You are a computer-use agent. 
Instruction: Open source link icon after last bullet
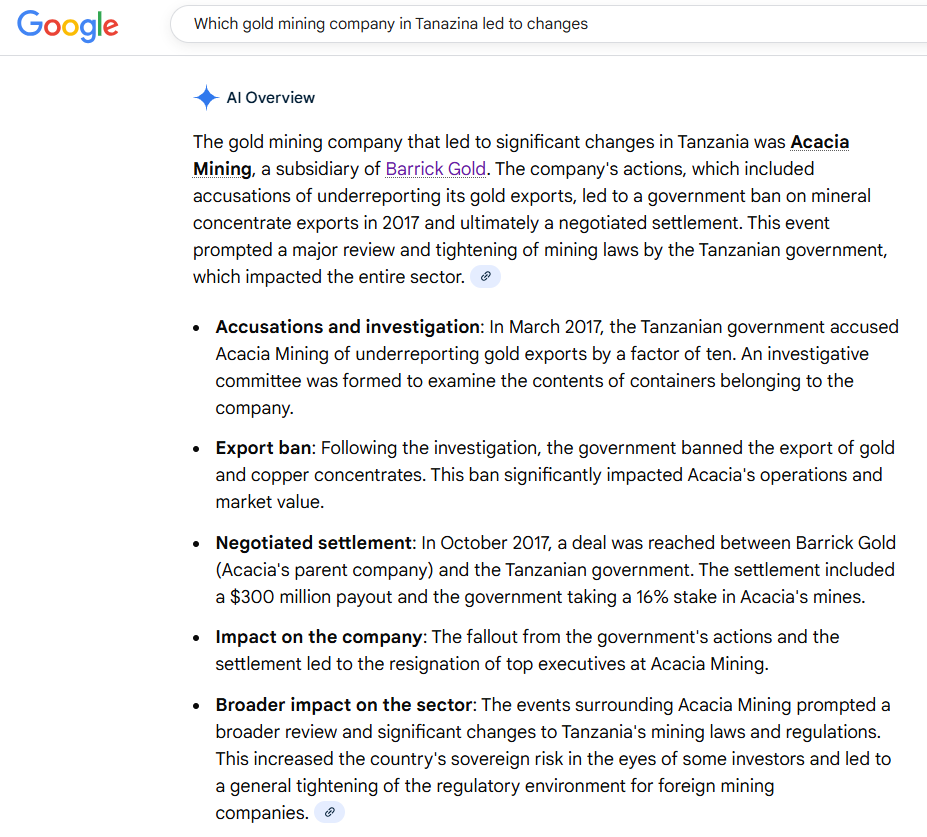click(329, 812)
